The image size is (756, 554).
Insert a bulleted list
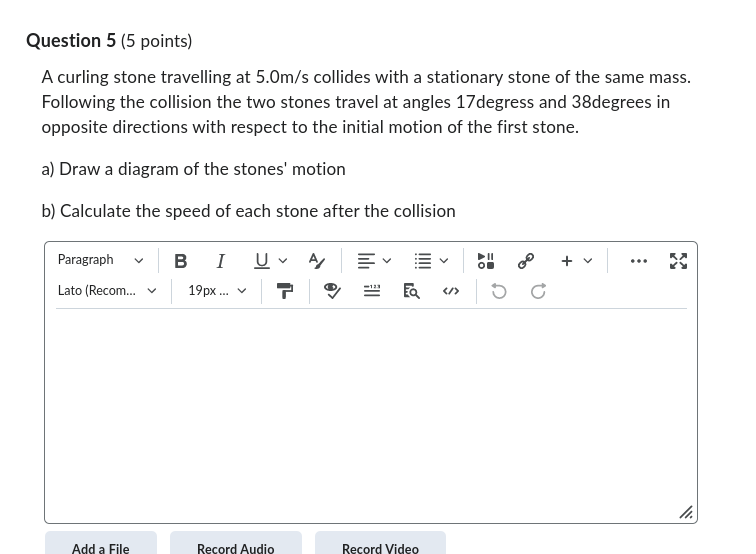click(x=423, y=261)
